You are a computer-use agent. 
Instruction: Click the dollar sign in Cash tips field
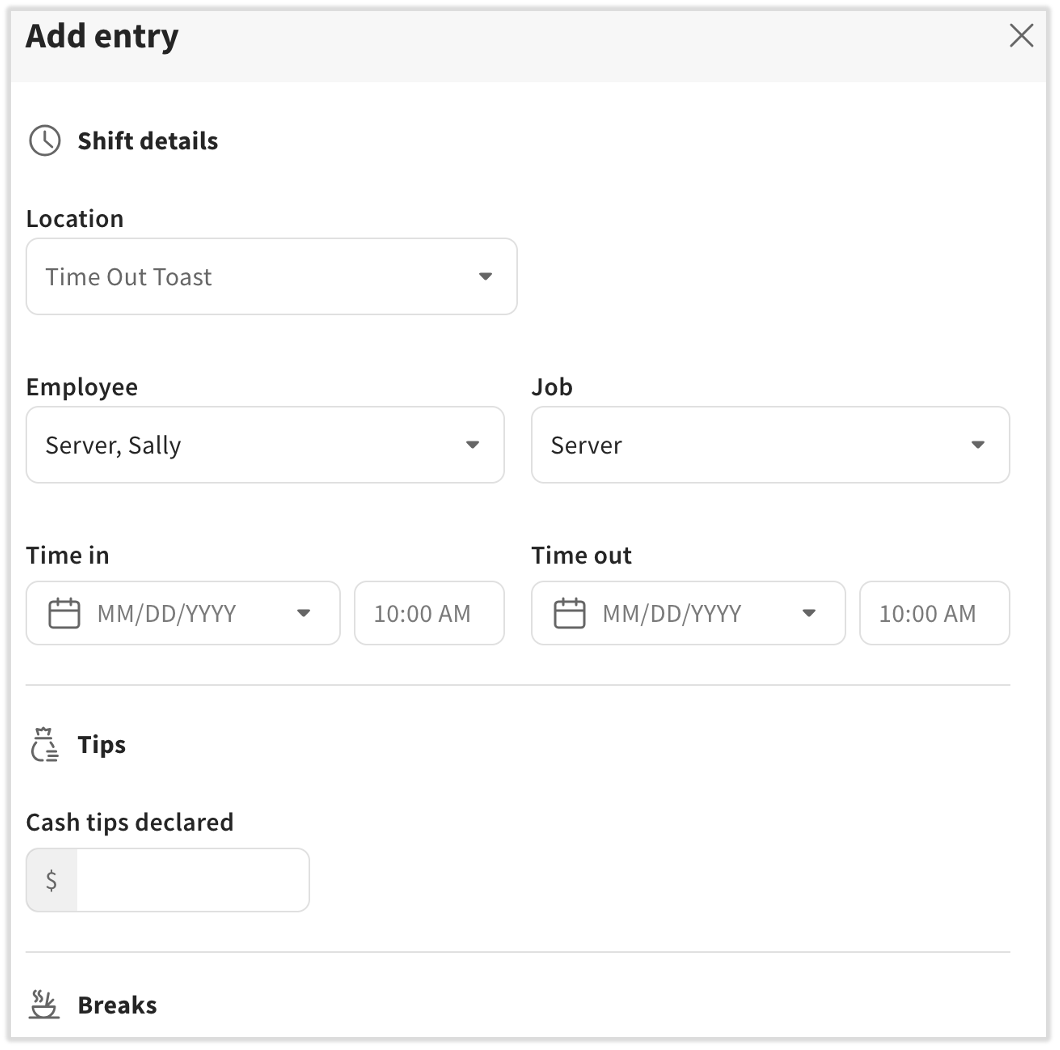[50, 879]
